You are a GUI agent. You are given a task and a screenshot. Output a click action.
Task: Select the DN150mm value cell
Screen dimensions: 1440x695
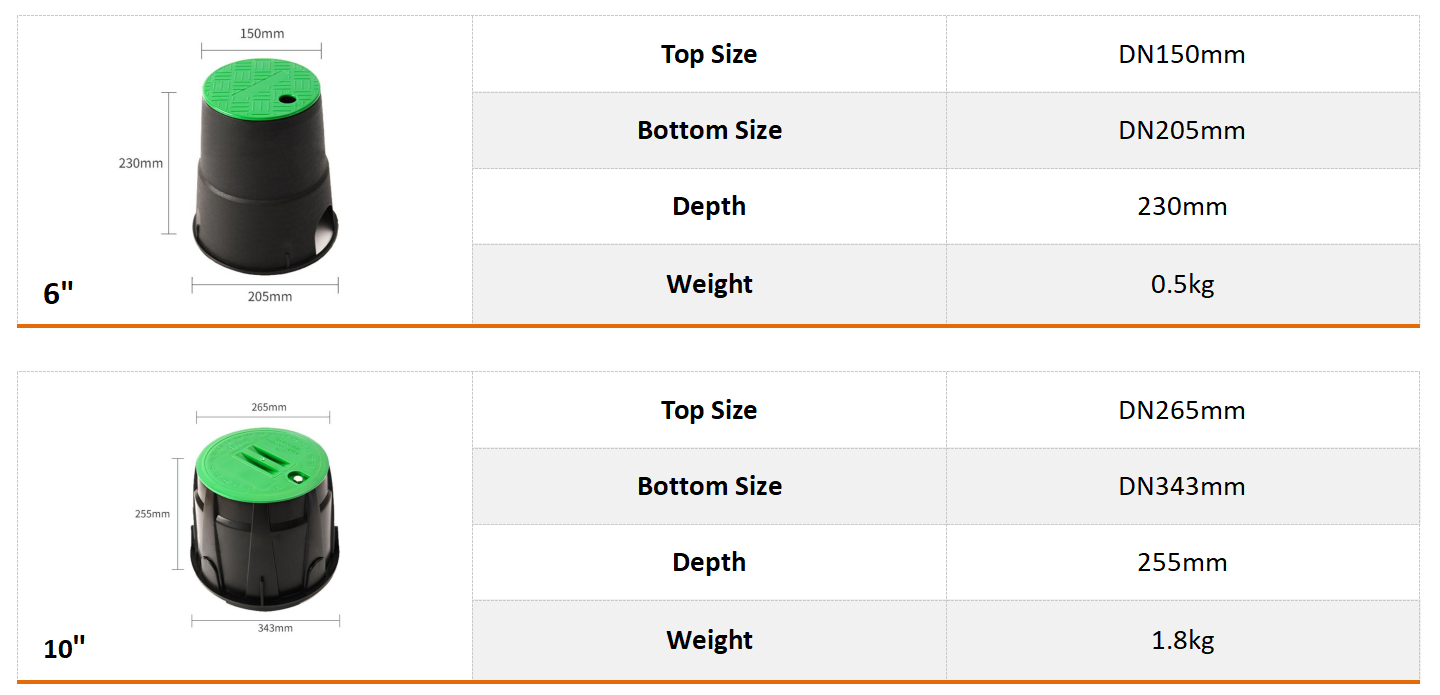1182,54
